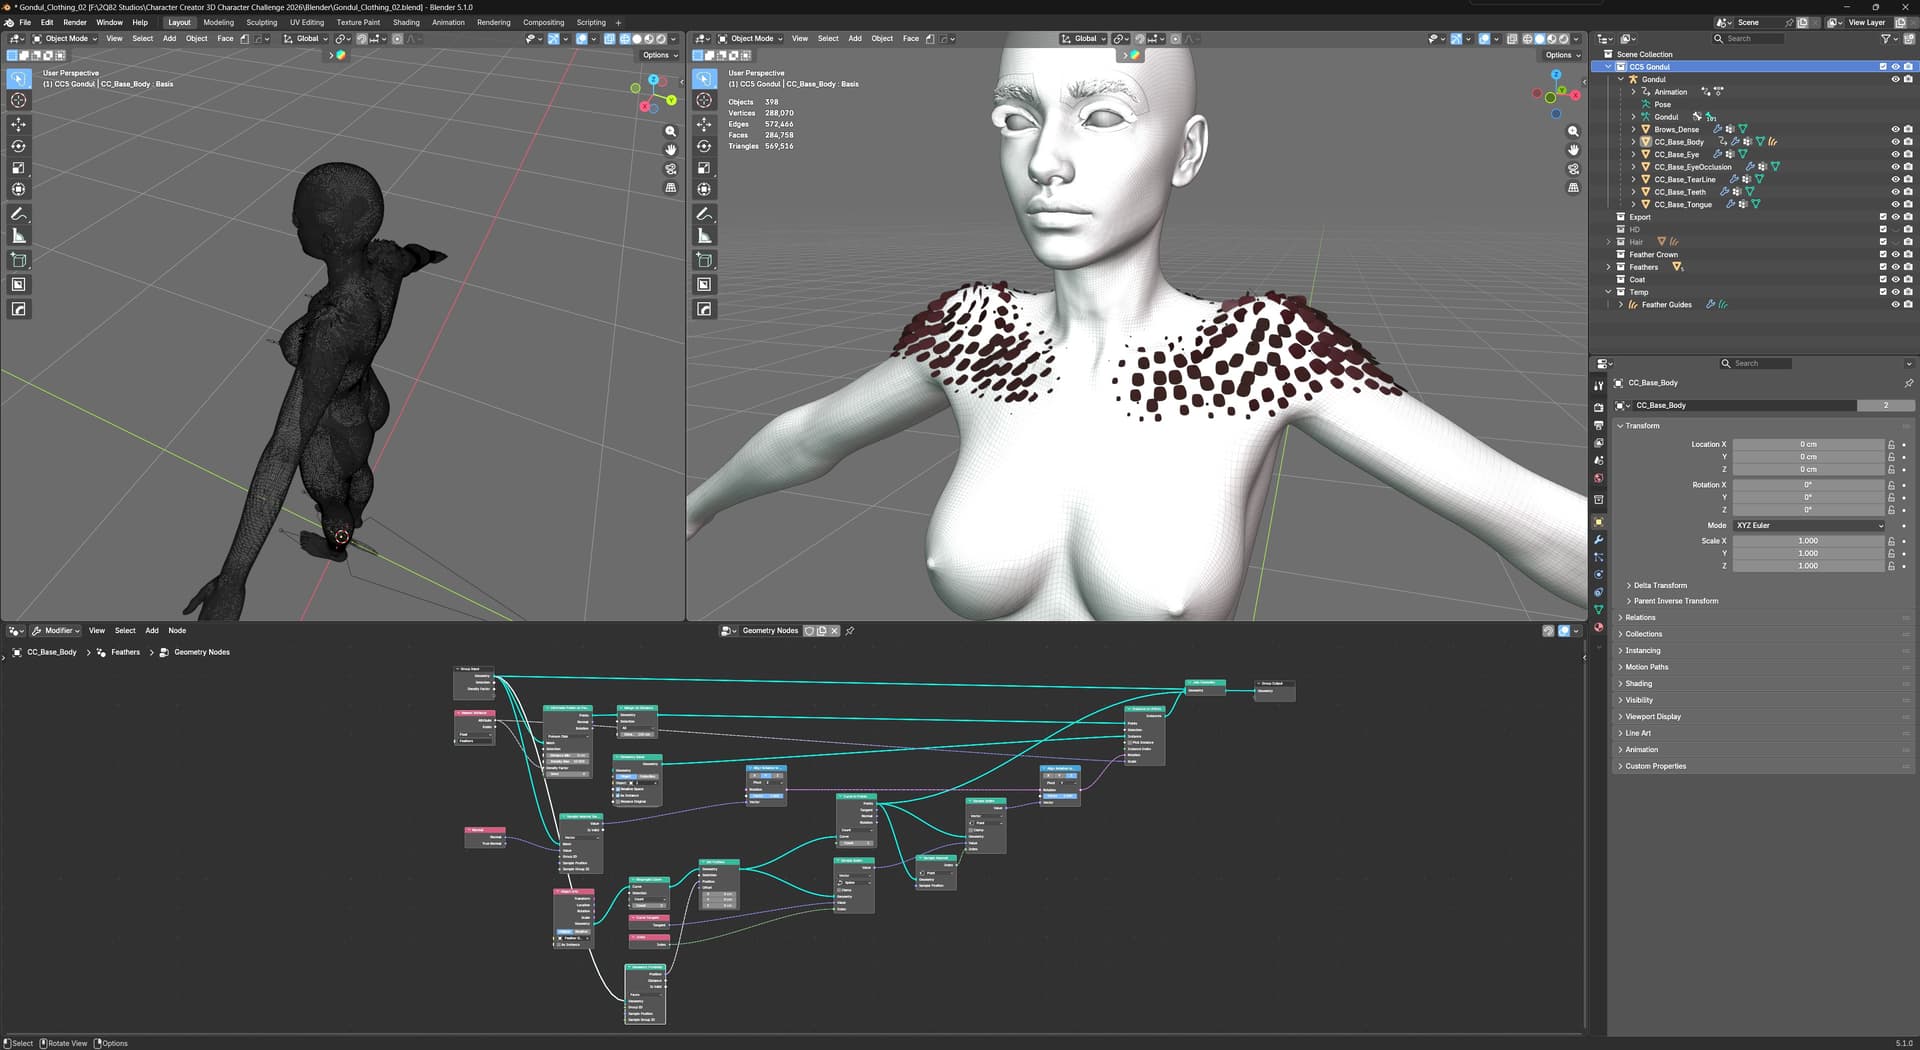Open the Sculpting workspace tab

click(262, 22)
